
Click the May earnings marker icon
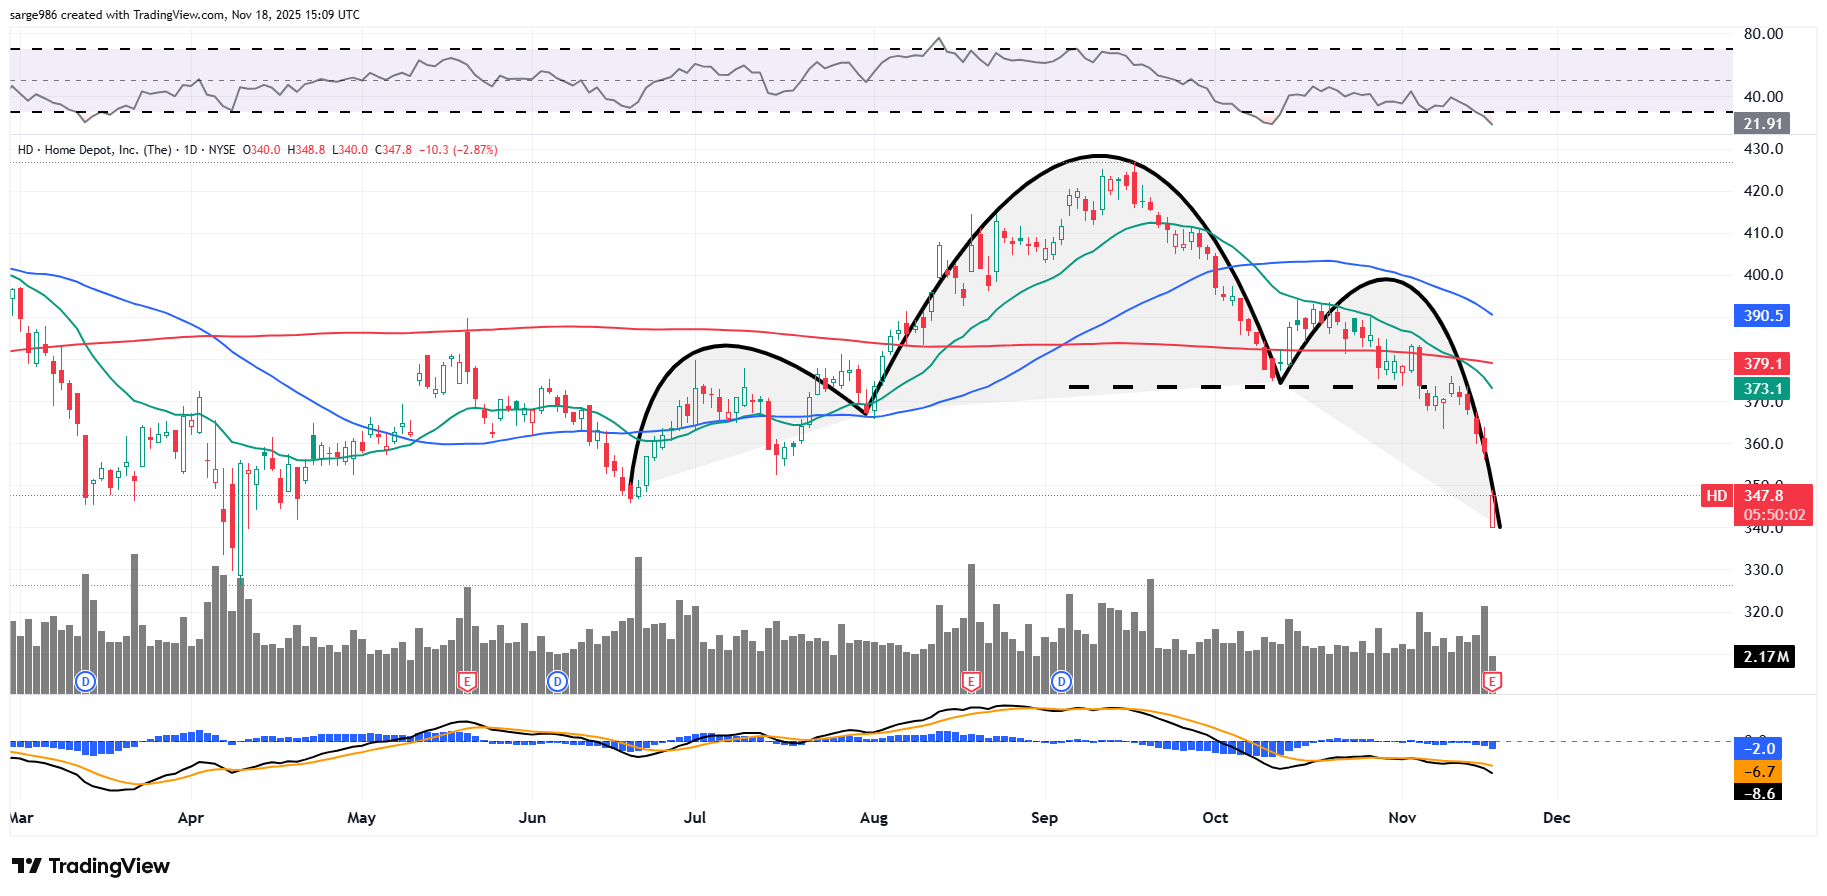click(466, 681)
